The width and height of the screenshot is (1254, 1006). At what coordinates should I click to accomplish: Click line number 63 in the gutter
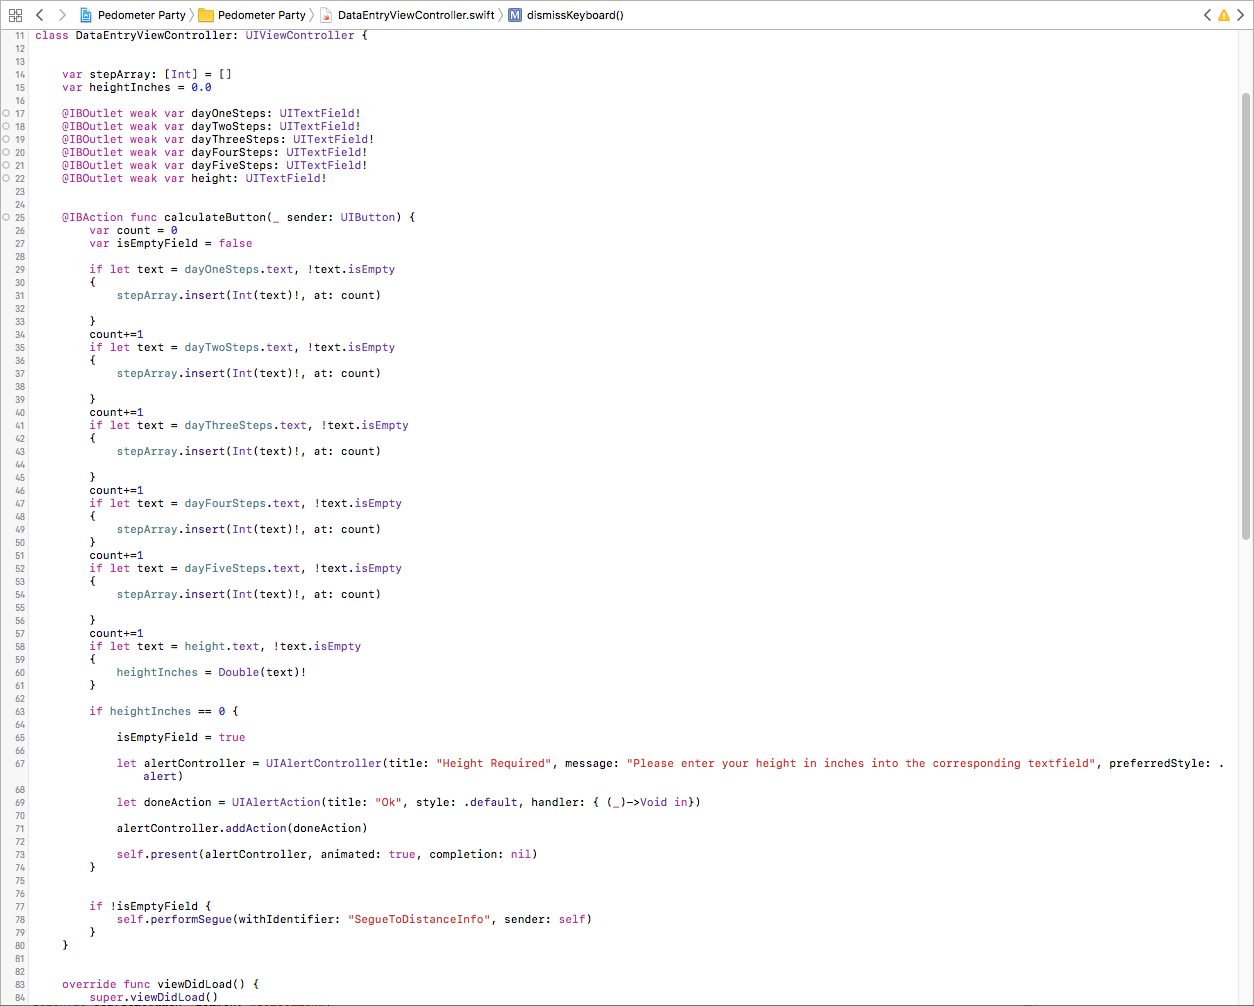[20, 711]
